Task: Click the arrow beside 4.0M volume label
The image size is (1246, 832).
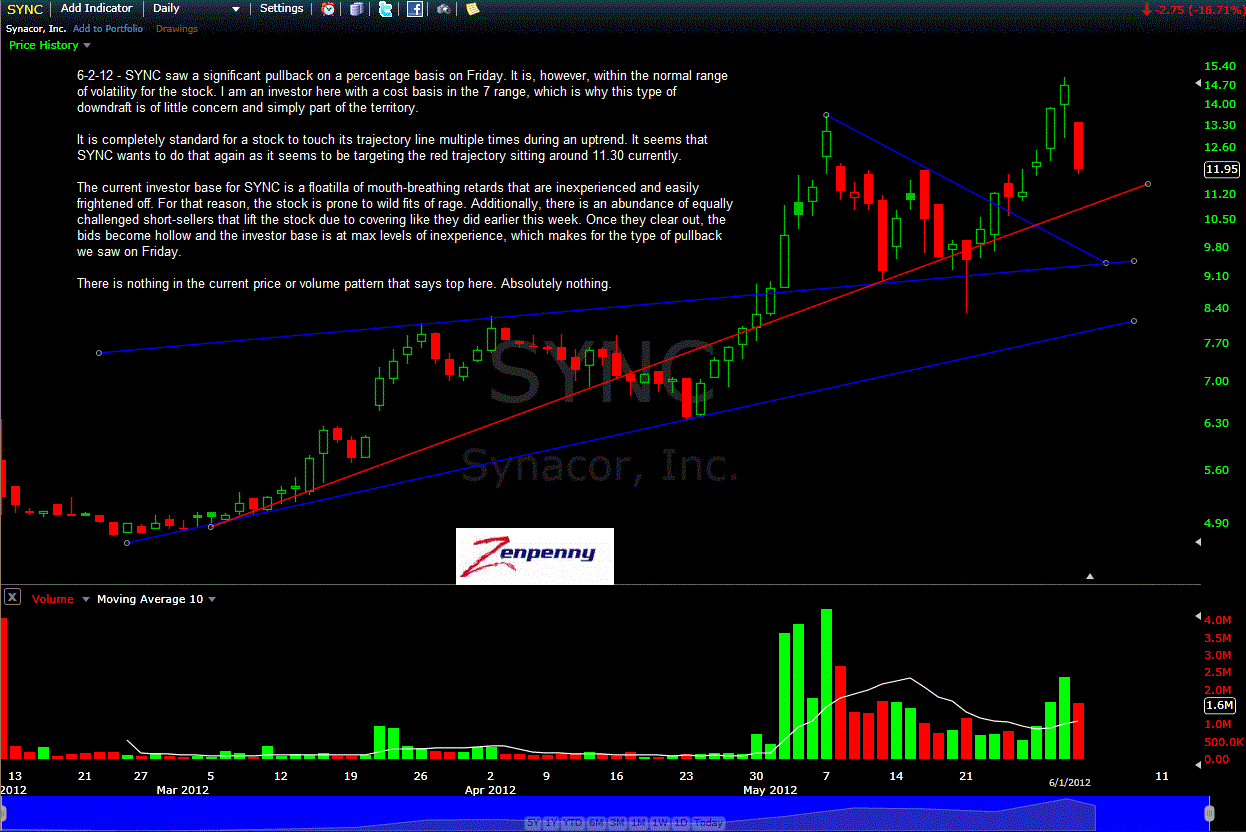Action: click(1199, 616)
